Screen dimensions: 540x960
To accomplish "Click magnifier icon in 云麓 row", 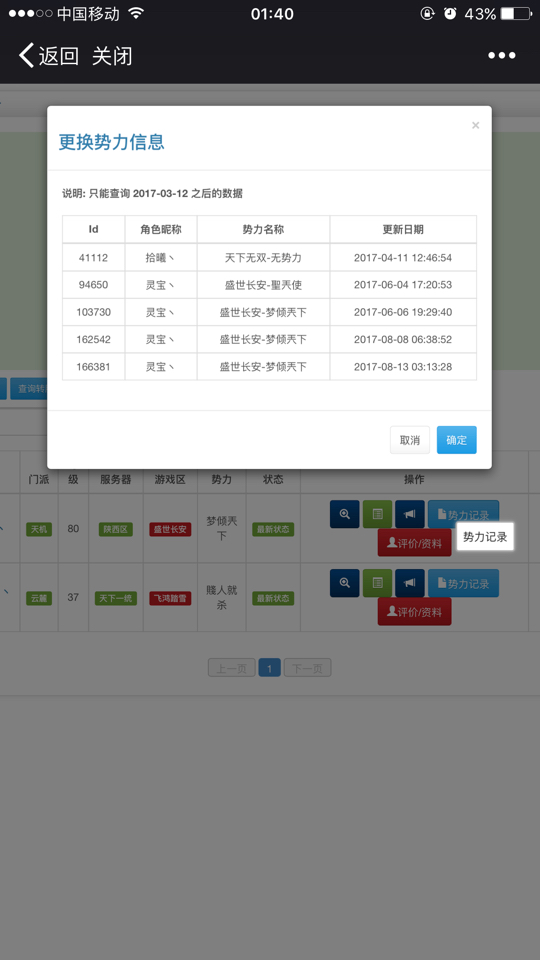I will point(345,583).
